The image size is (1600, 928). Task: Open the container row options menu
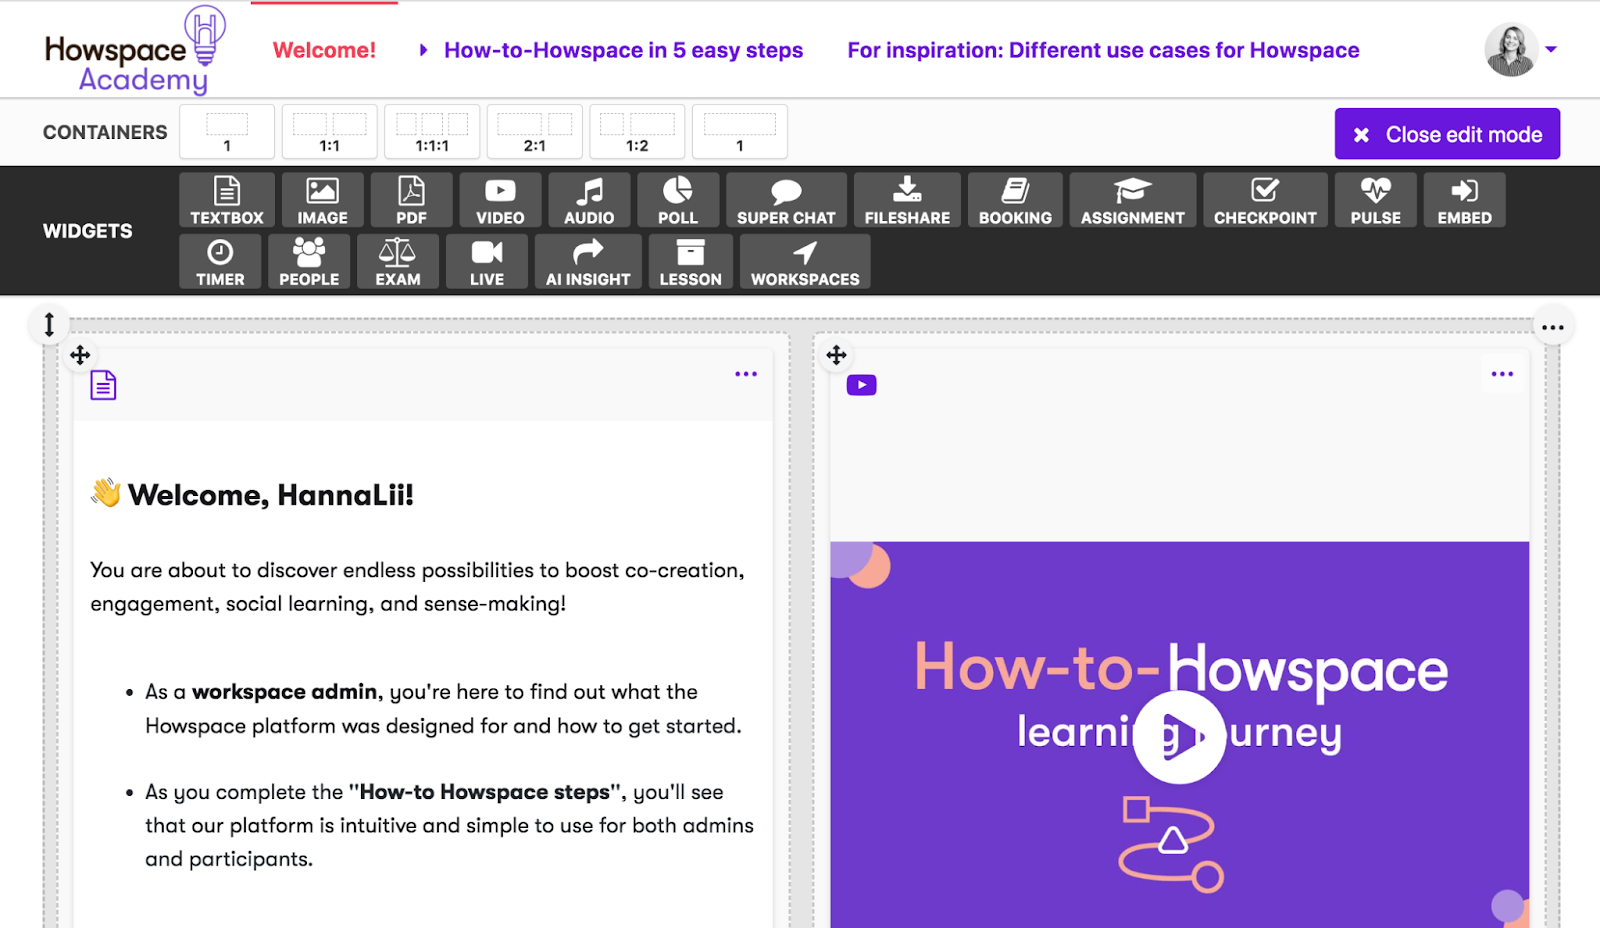coord(1553,327)
